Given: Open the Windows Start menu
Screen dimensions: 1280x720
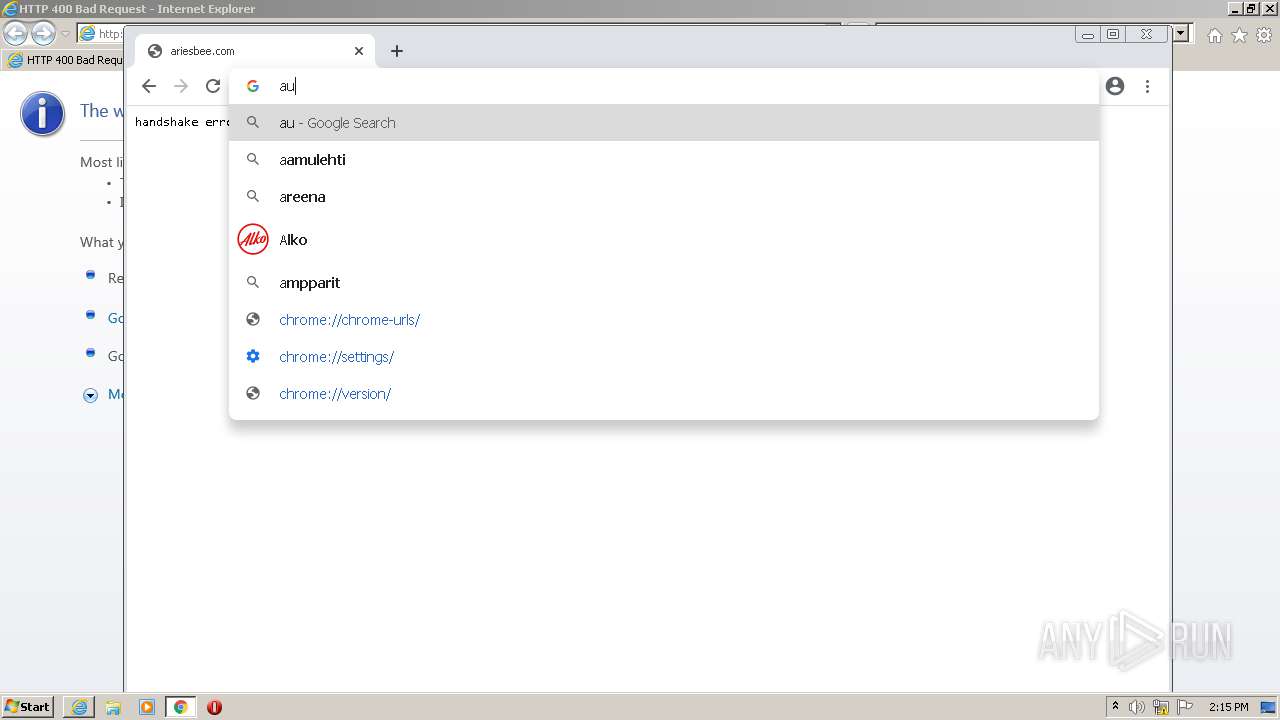Looking at the screenshot, I should pos(28,707).
